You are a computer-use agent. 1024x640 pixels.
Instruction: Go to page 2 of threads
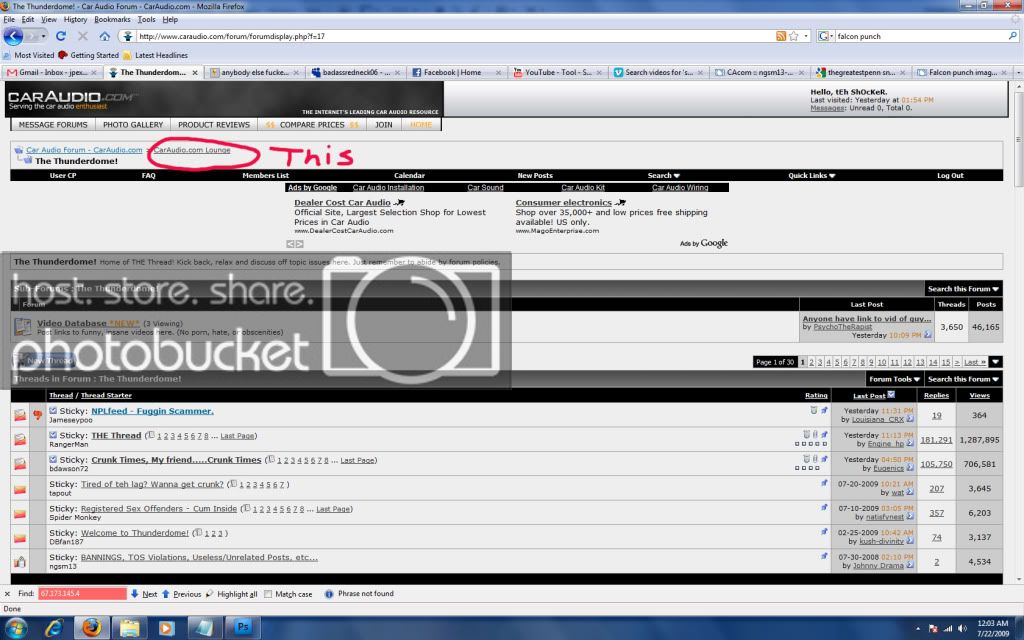point(812,362)
